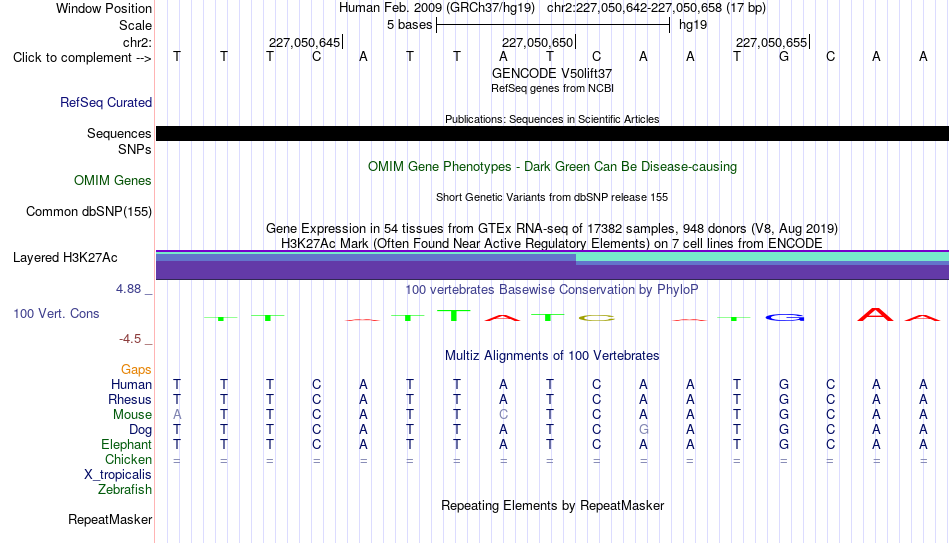Screen dimensions: 950x543
Task: Click the '5 bases' scale label
Action: [x=410, y=25]
